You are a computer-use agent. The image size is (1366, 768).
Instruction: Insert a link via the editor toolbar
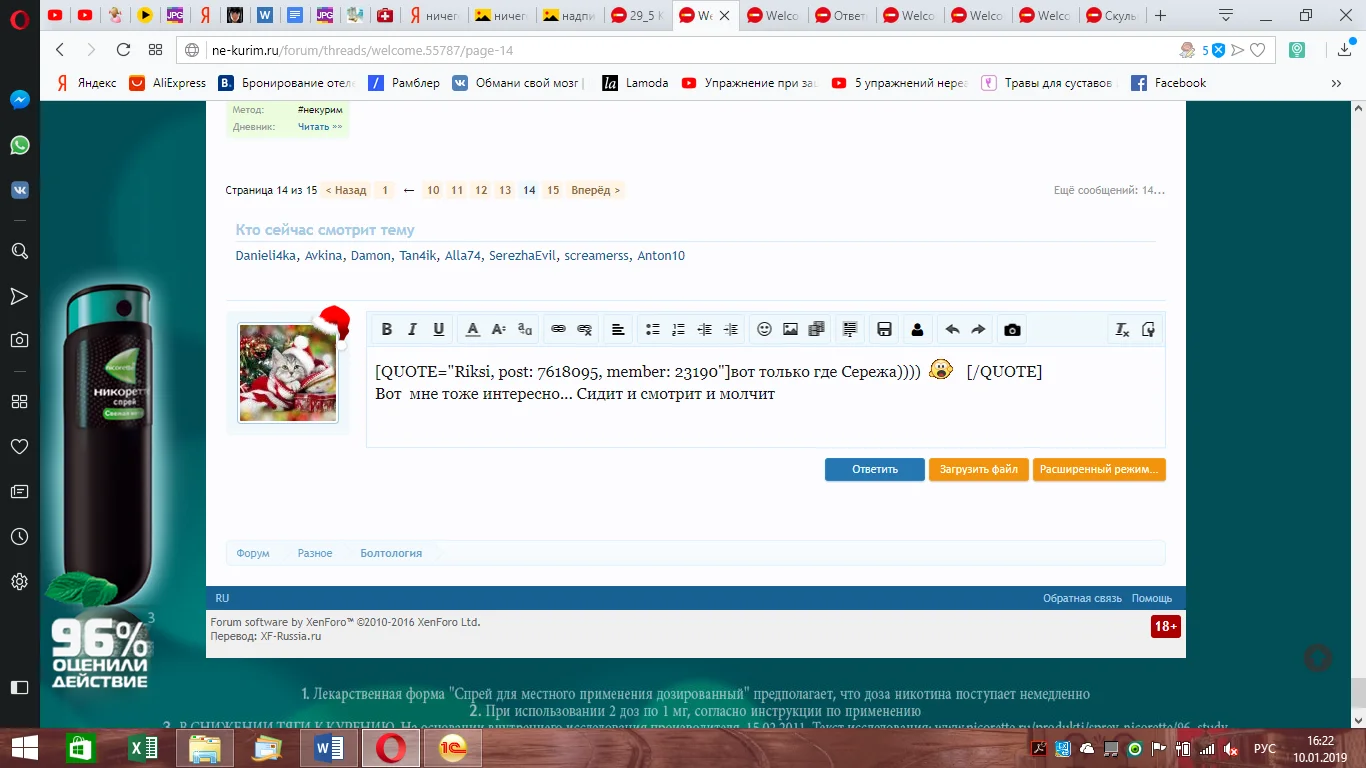(x=559, y=330)
